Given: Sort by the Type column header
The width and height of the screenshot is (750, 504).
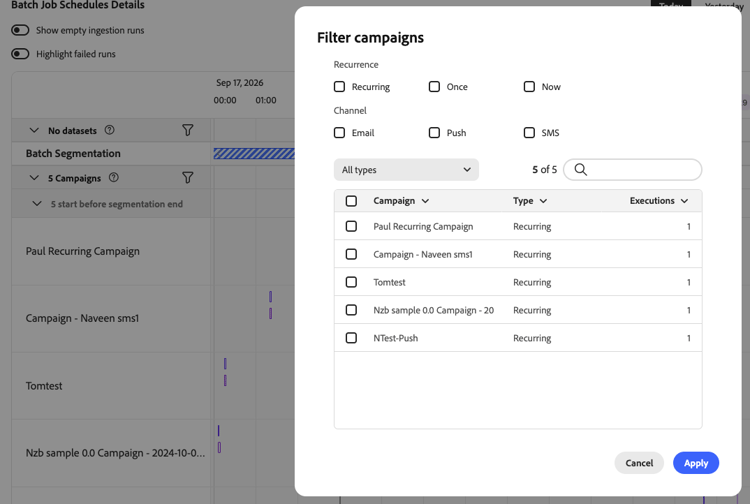Looking at the screenshot, I should (529, 201).
